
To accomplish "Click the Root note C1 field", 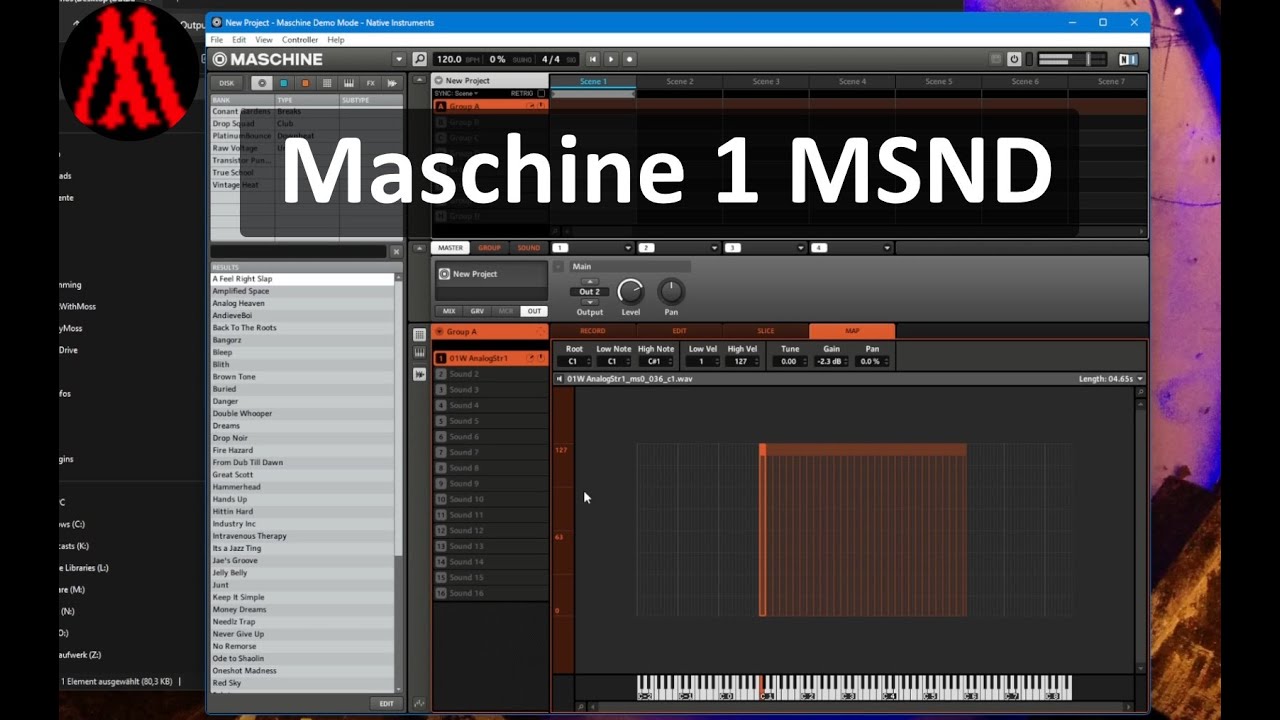I will 574,361.
